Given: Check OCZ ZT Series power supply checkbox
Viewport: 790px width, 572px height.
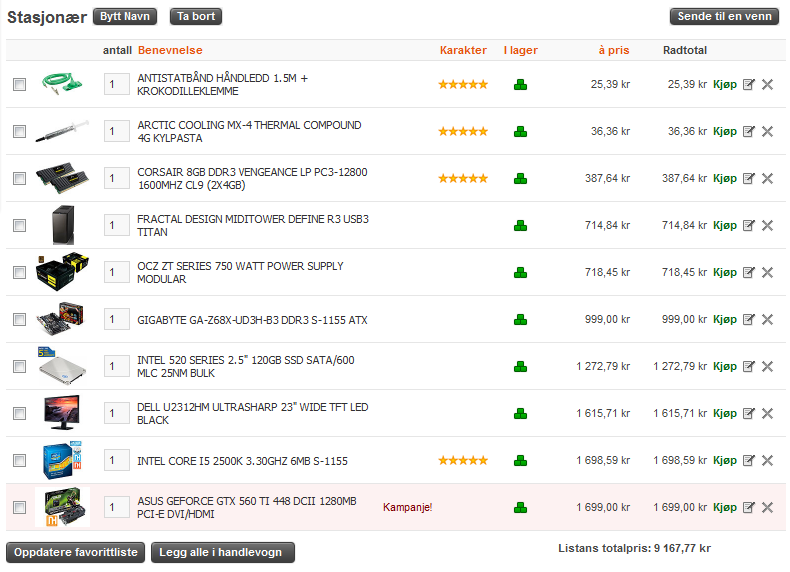Looking at the screenshot, I should [19, 272].
